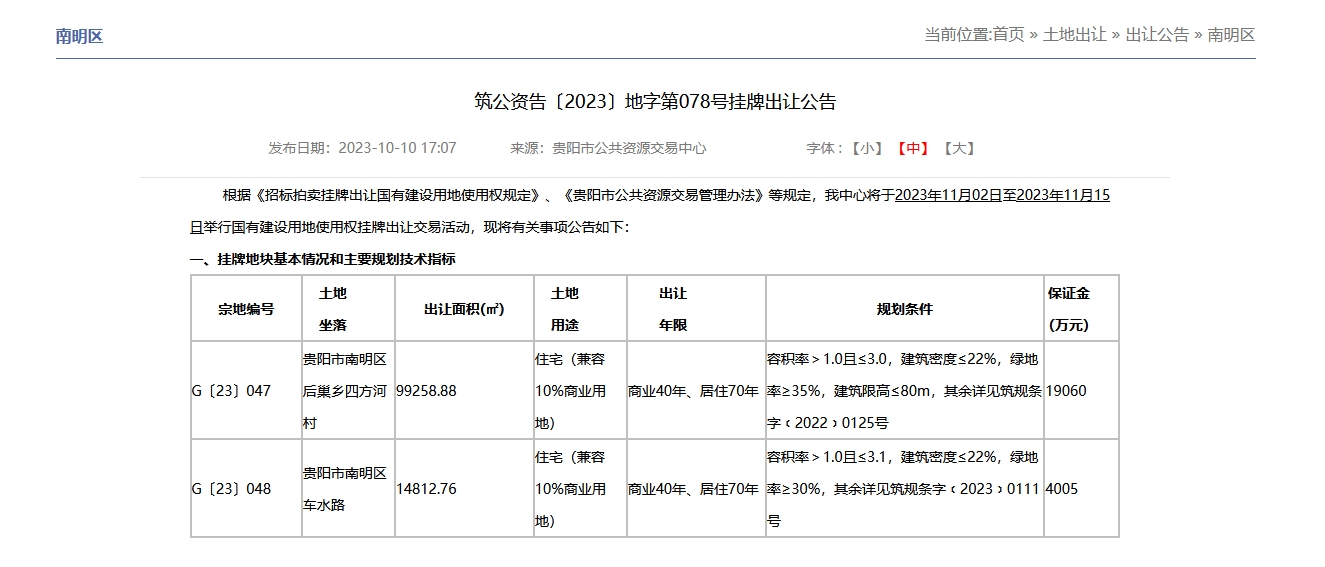This screenshot has width=1325, height=567.
Task: Click the 车水路 location cell
Action: pyautogui.click(x=324, y=505)
